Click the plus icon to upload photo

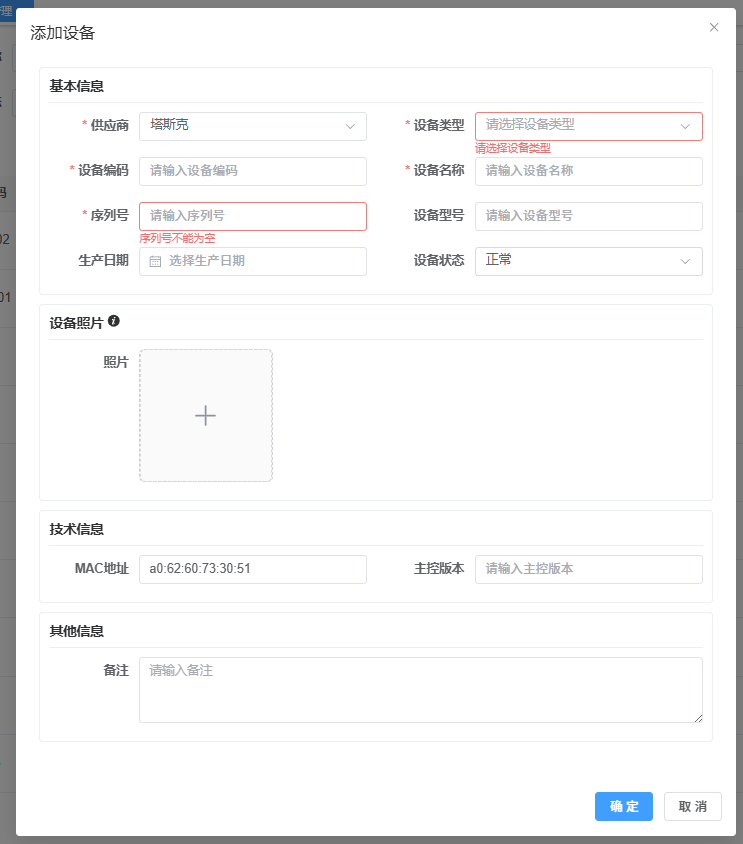(x=205, y=415)
